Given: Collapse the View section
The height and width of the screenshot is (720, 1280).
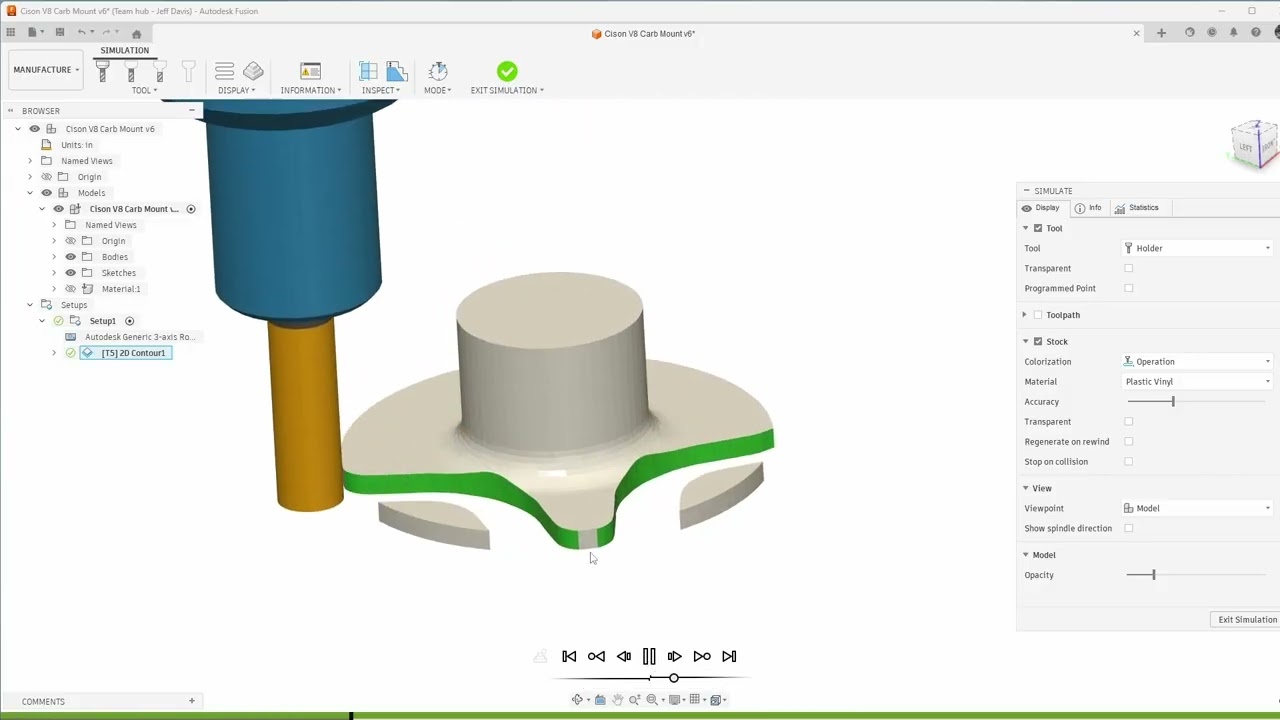Looking at the screenshot, I should tap(1025, 488).
